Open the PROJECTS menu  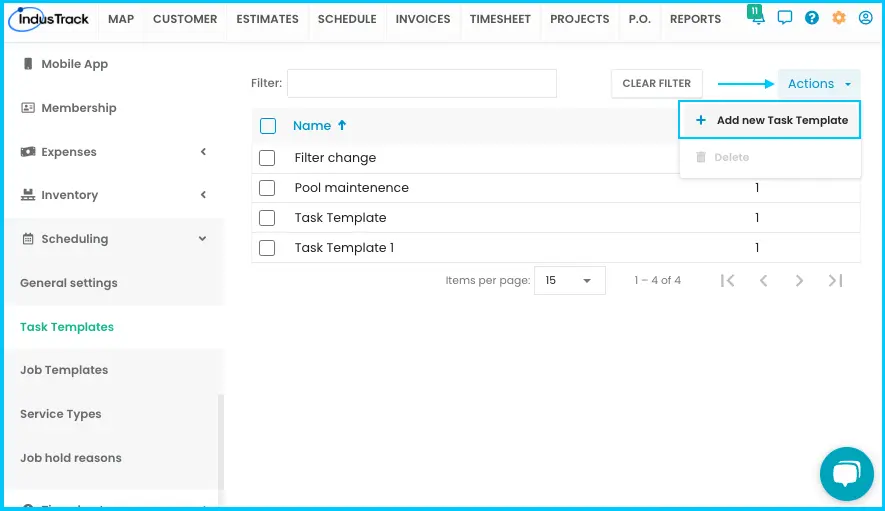coord(580,19)
